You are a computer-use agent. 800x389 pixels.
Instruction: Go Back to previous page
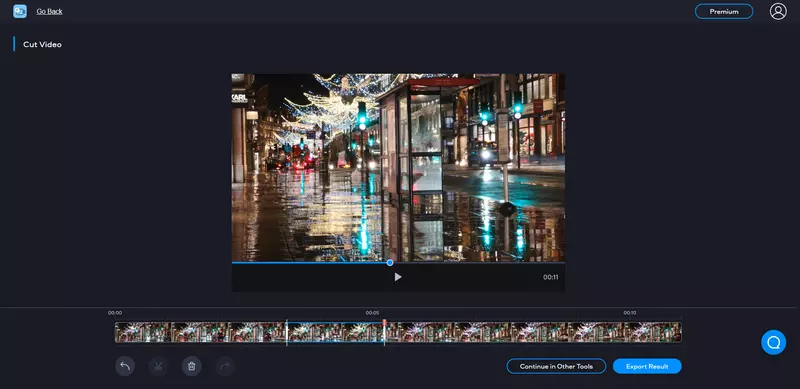click(x=49, y=11)
